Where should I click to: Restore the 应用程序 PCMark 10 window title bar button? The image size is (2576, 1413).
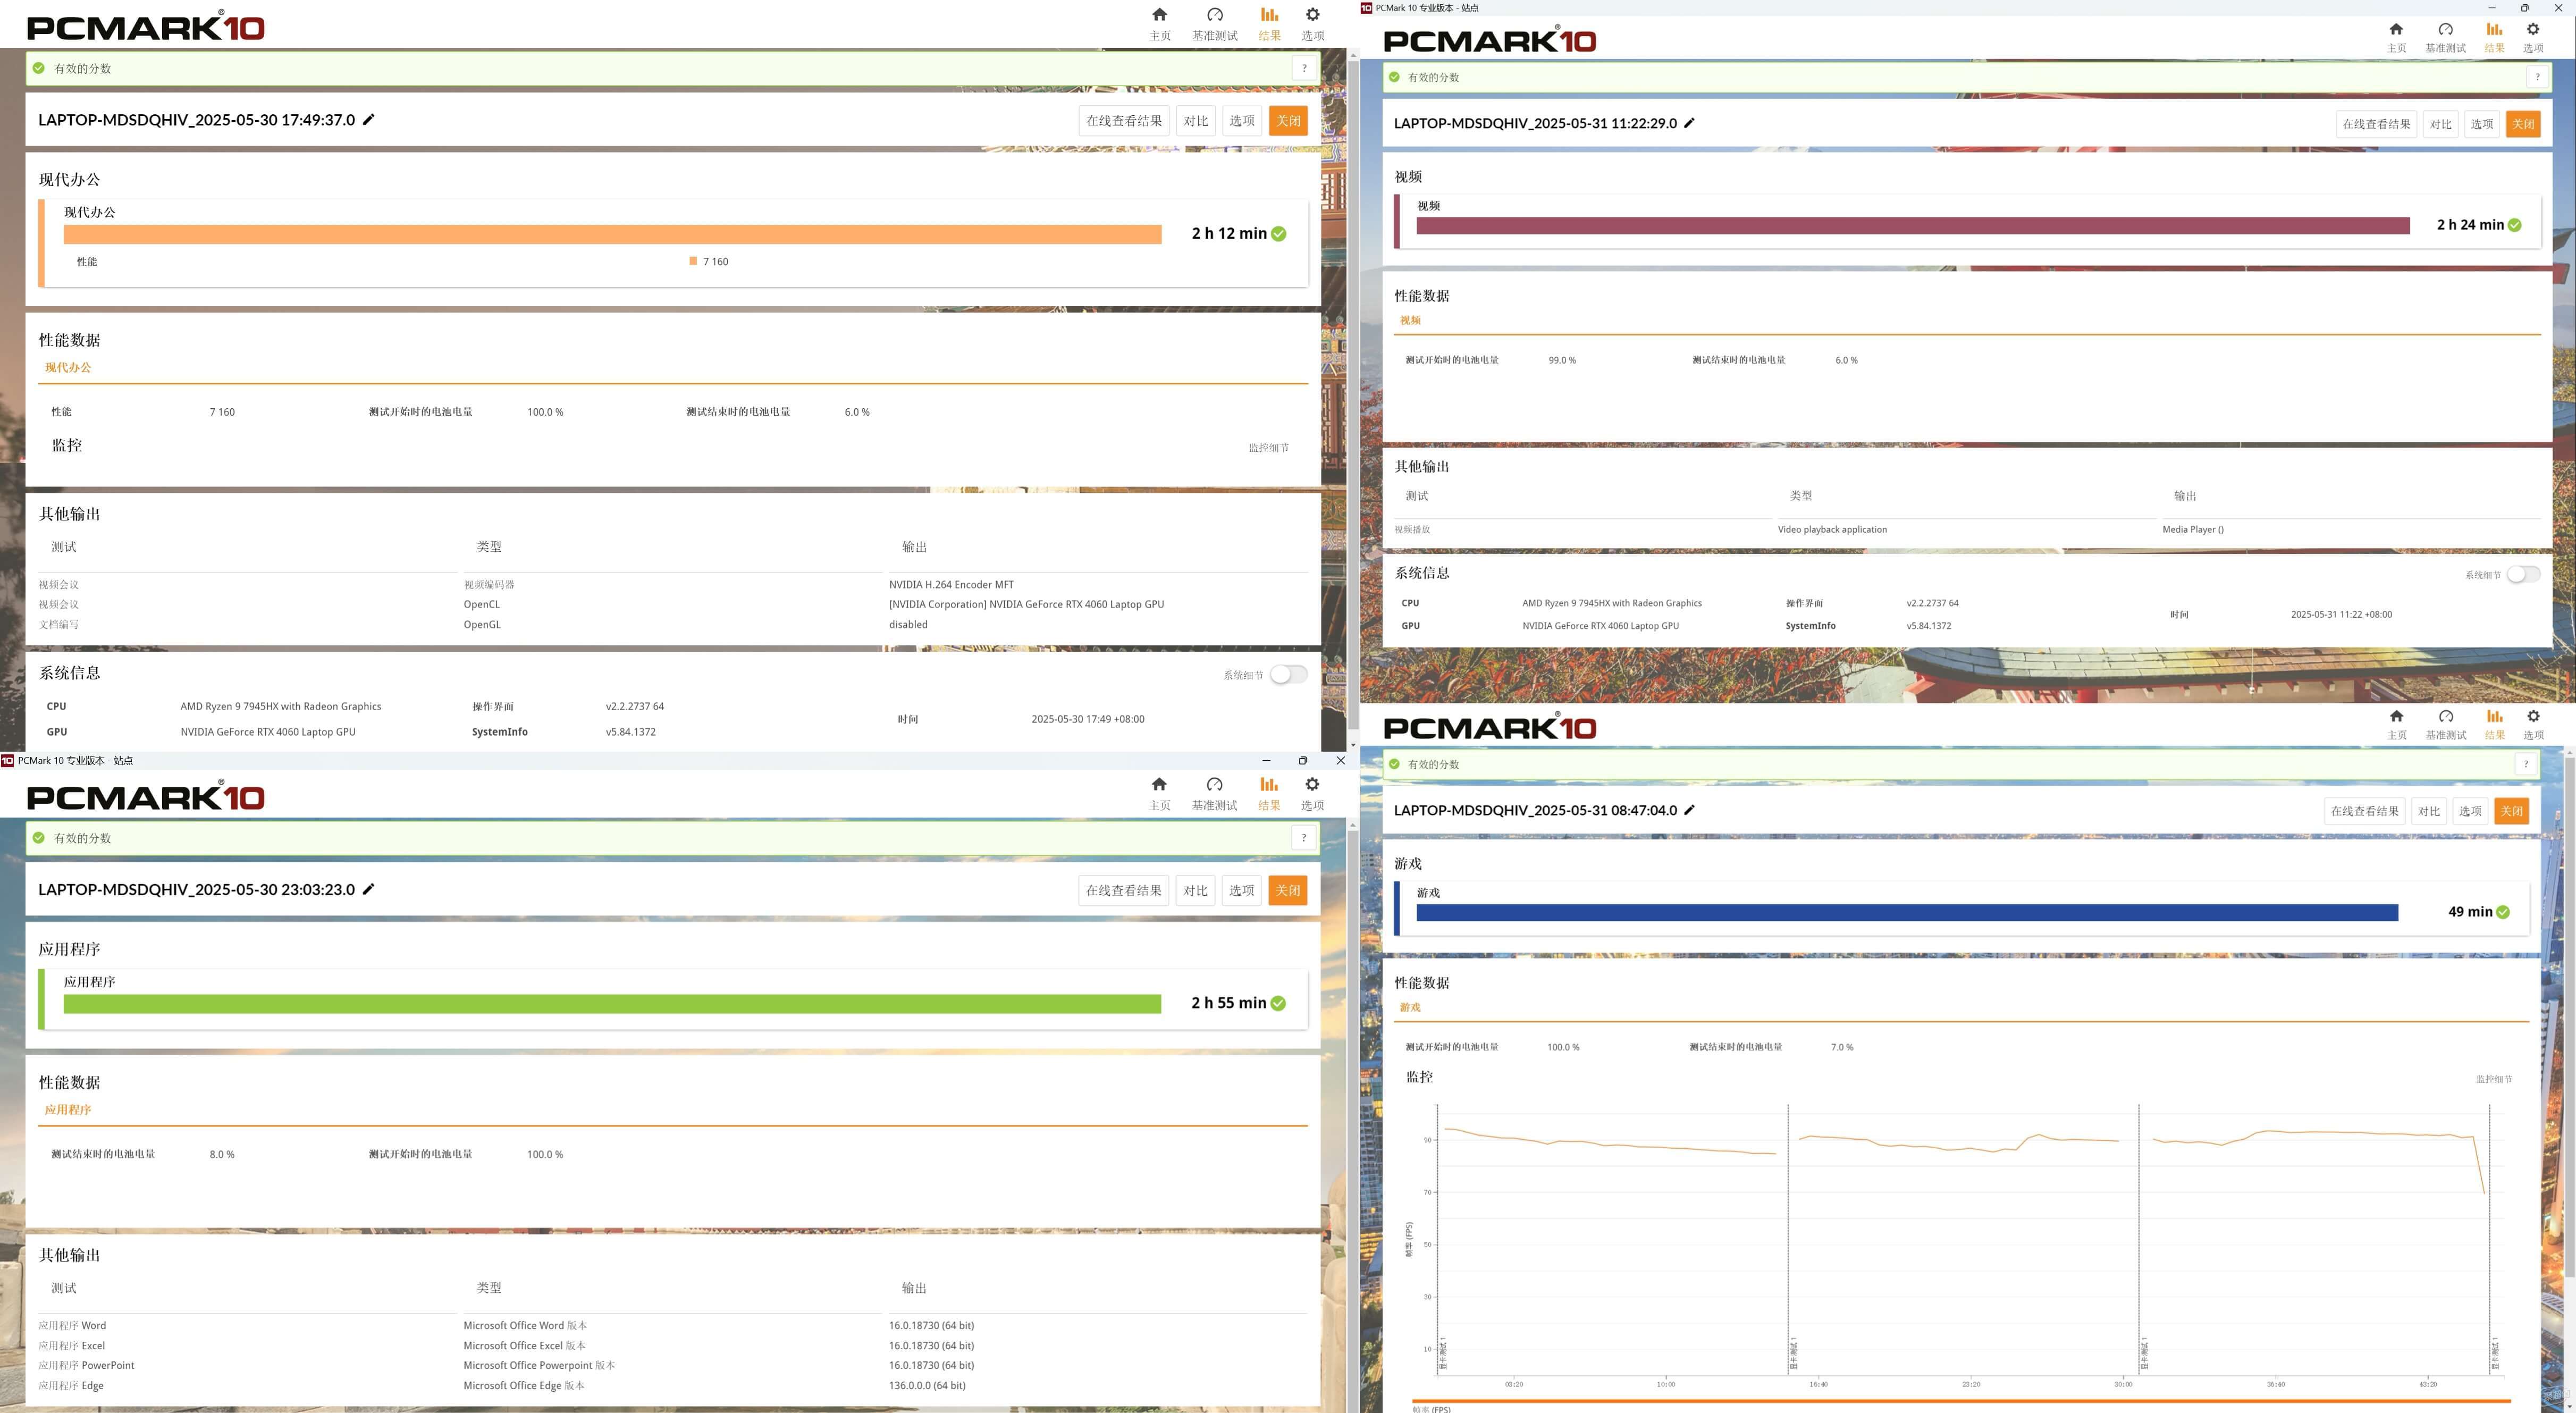click(1302, 761)
